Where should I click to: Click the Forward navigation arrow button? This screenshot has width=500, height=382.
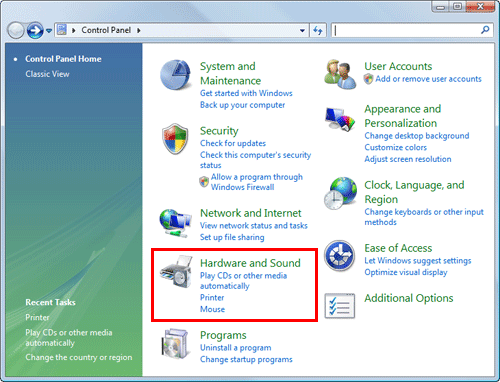pyautogui.click(x=35, y=30)
